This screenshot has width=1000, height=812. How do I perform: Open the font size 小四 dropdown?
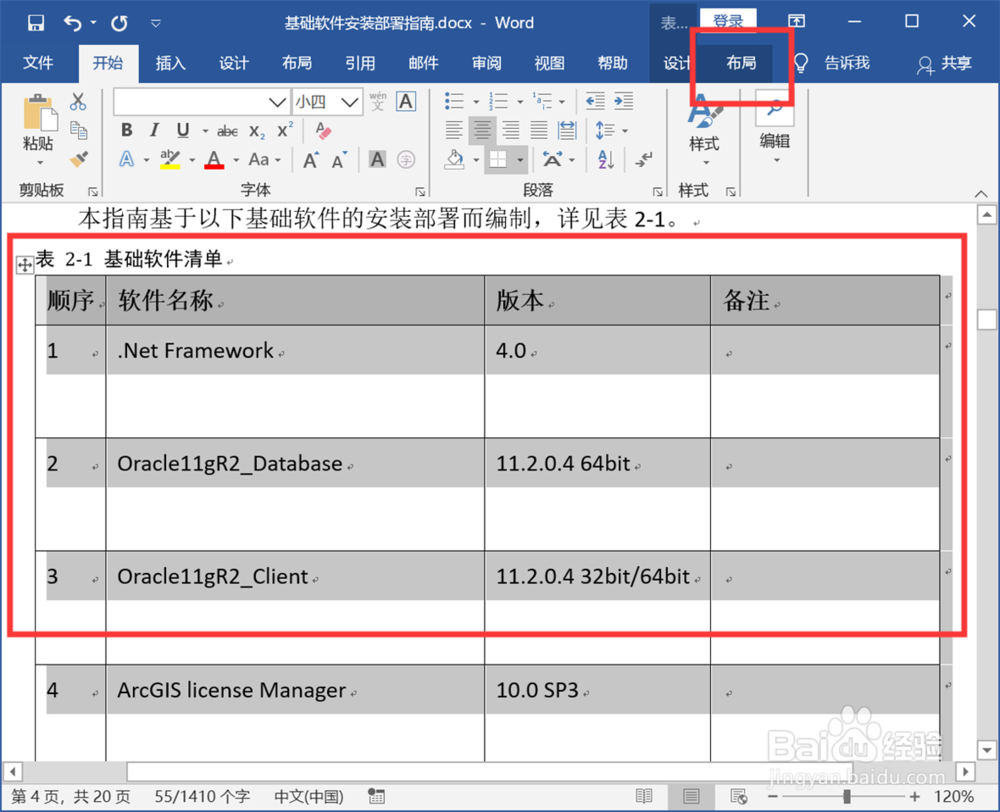[349, 102]
